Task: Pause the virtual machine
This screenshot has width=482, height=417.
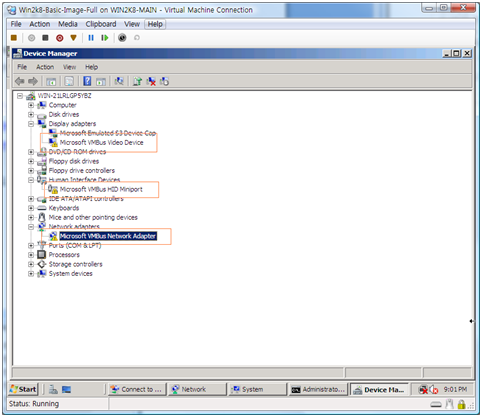Action: (91, 38)
